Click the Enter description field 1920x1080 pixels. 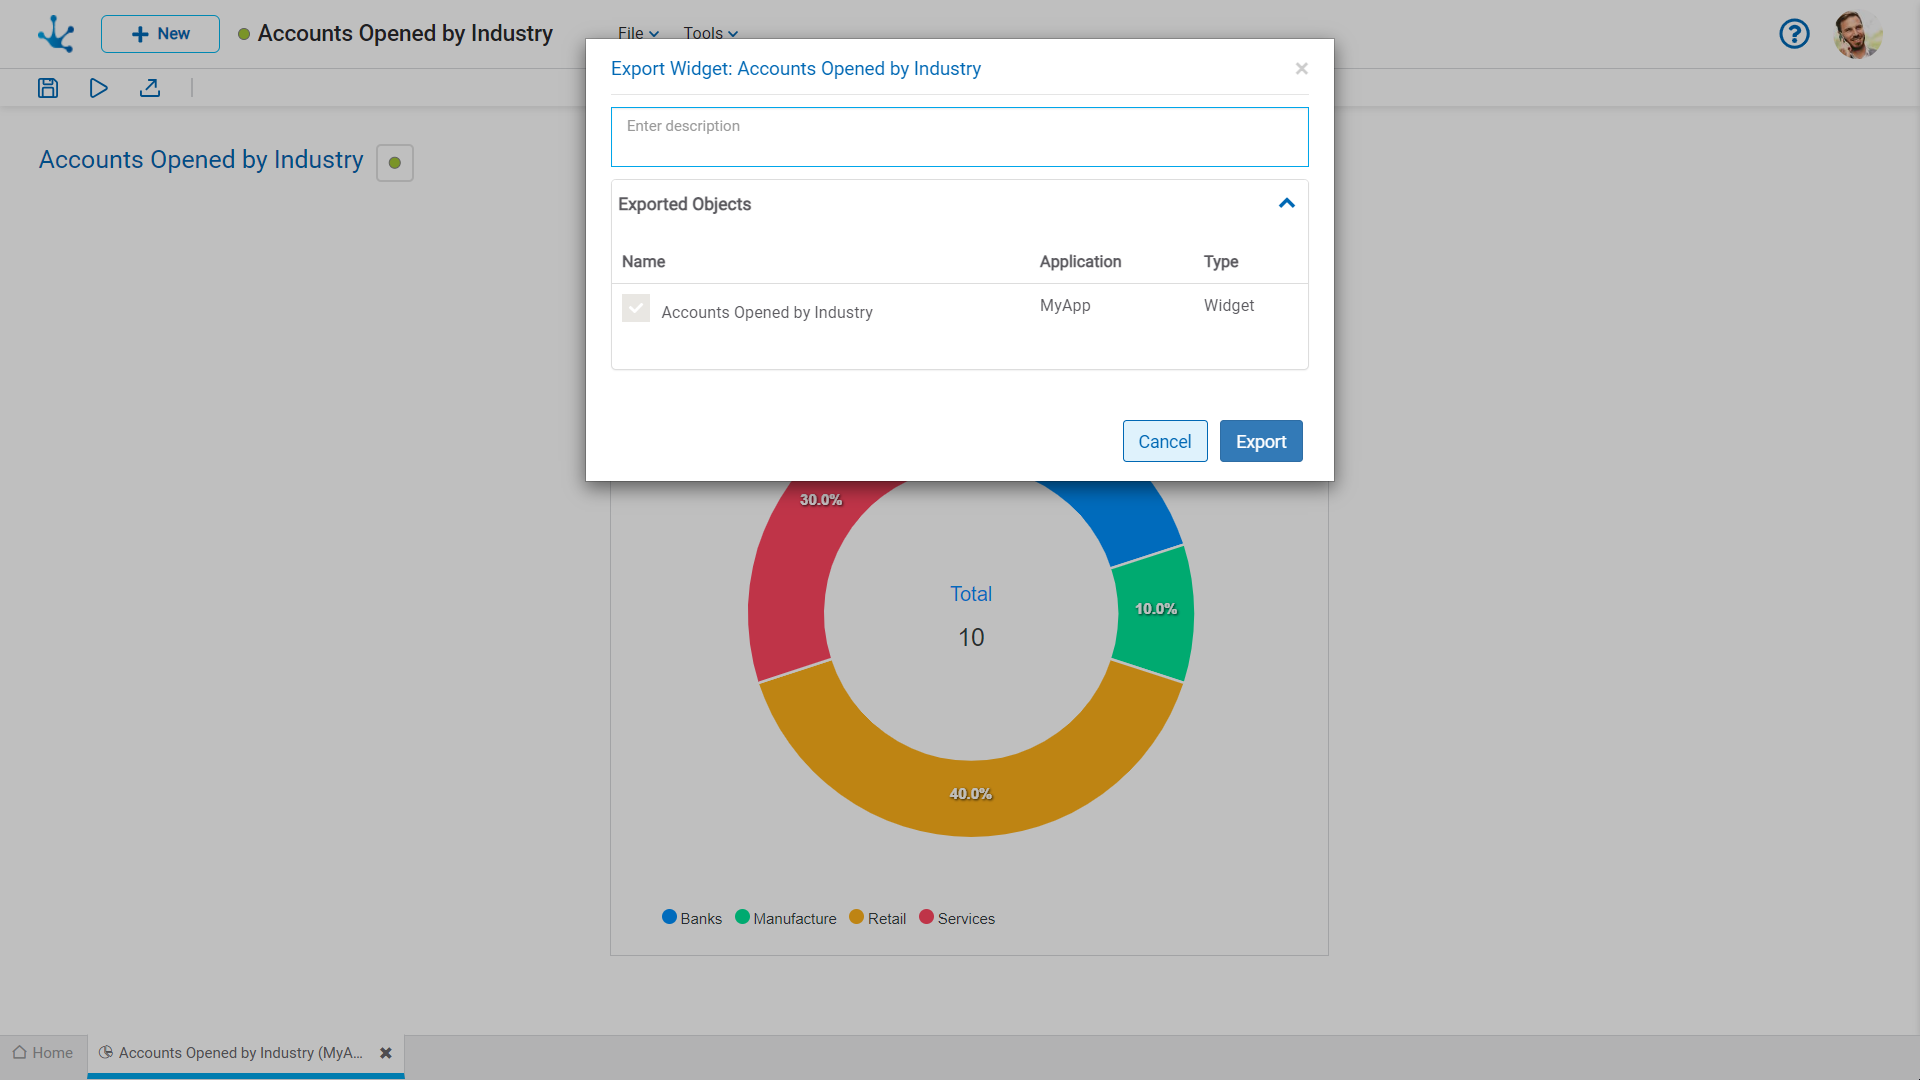(x=959, y=137)
